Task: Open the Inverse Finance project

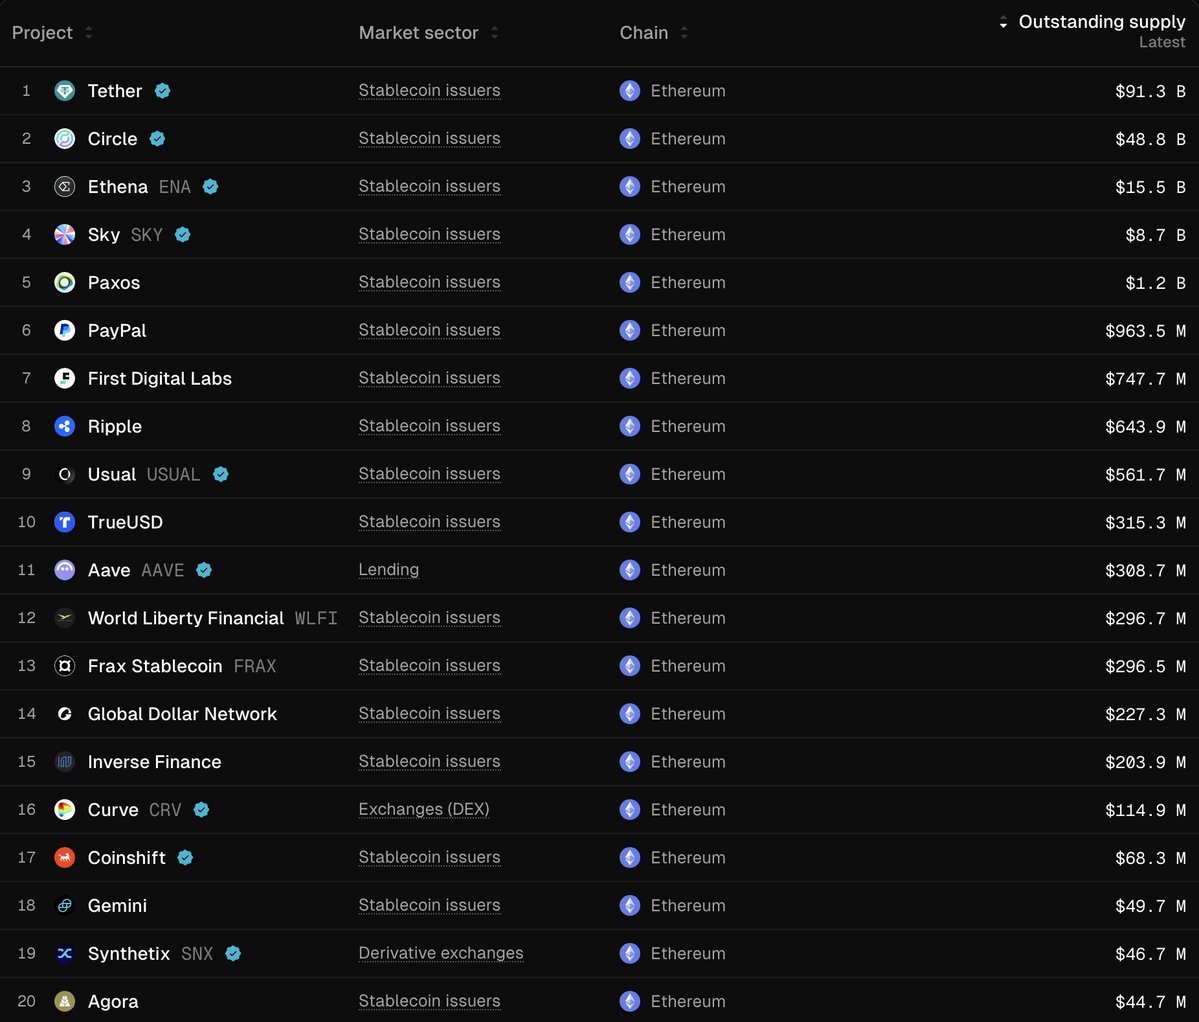Action: 154,762
